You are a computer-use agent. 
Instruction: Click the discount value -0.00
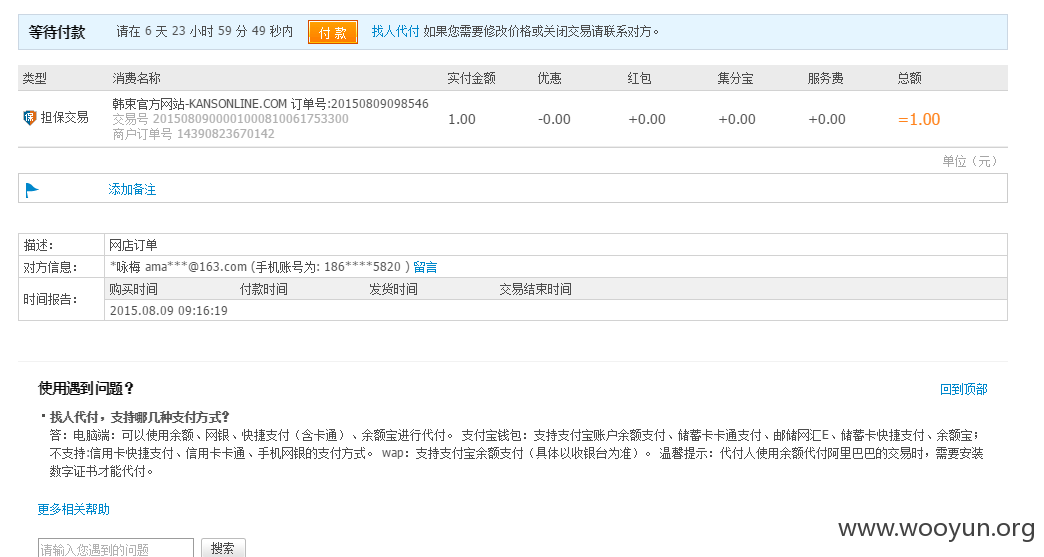tap(554, 119)
